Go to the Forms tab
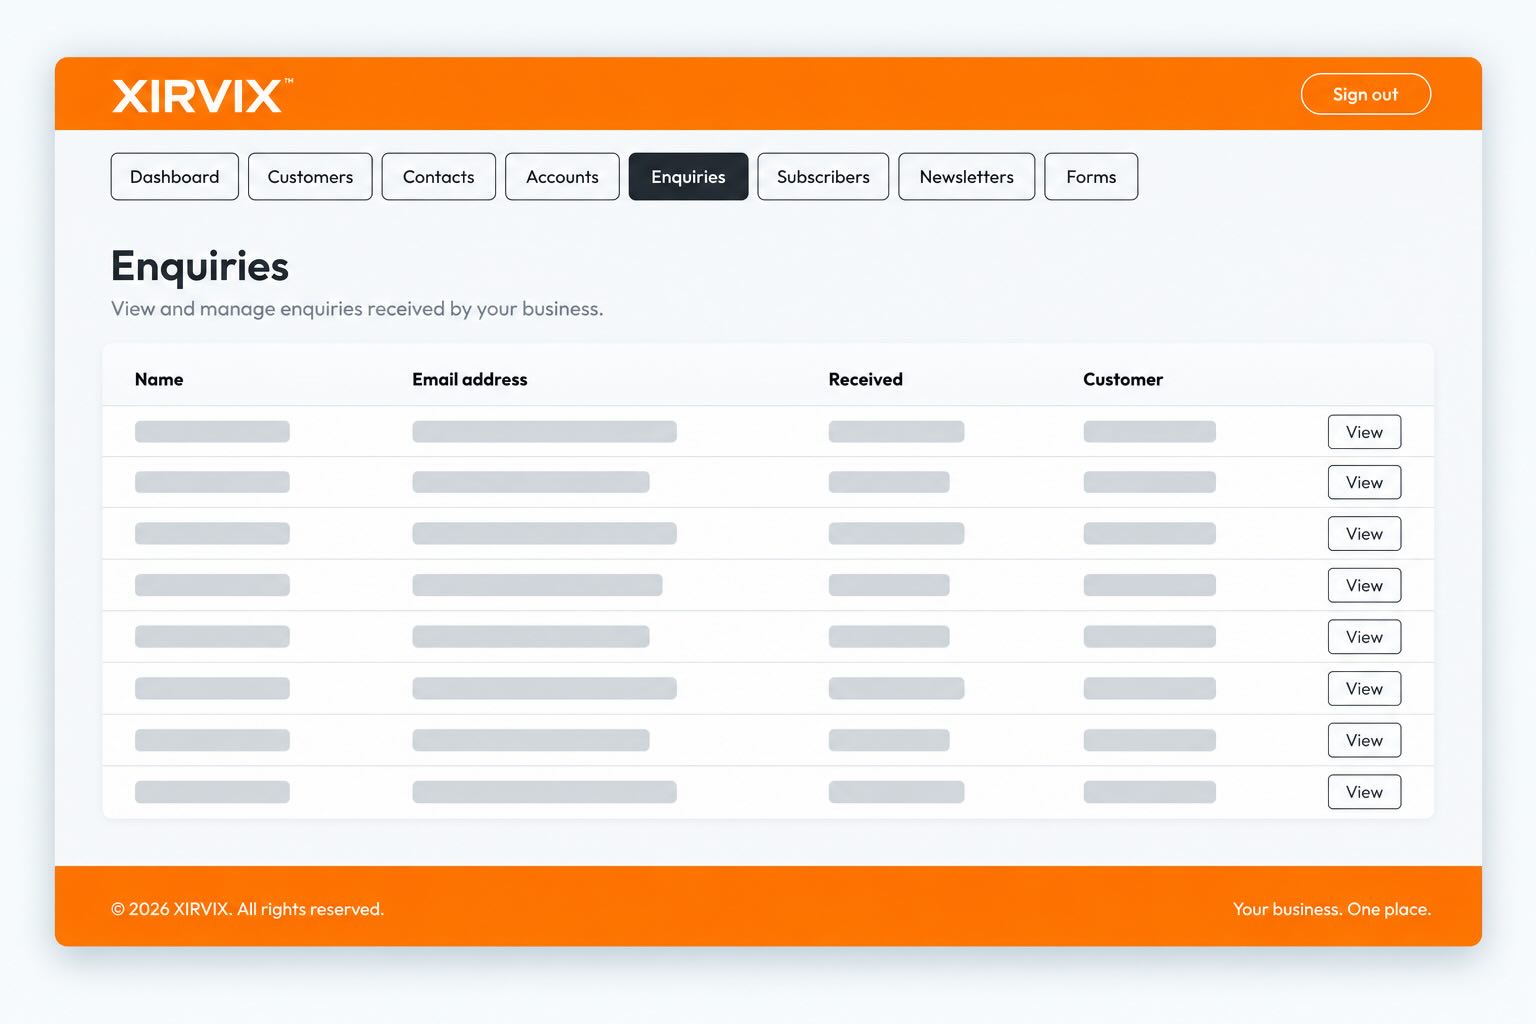This screenshot has height=1024, width=1536. coord(1091,177)
